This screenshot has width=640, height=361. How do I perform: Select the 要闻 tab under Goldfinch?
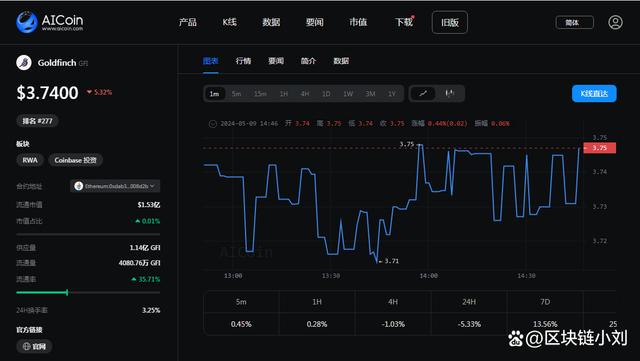point(276,61)
